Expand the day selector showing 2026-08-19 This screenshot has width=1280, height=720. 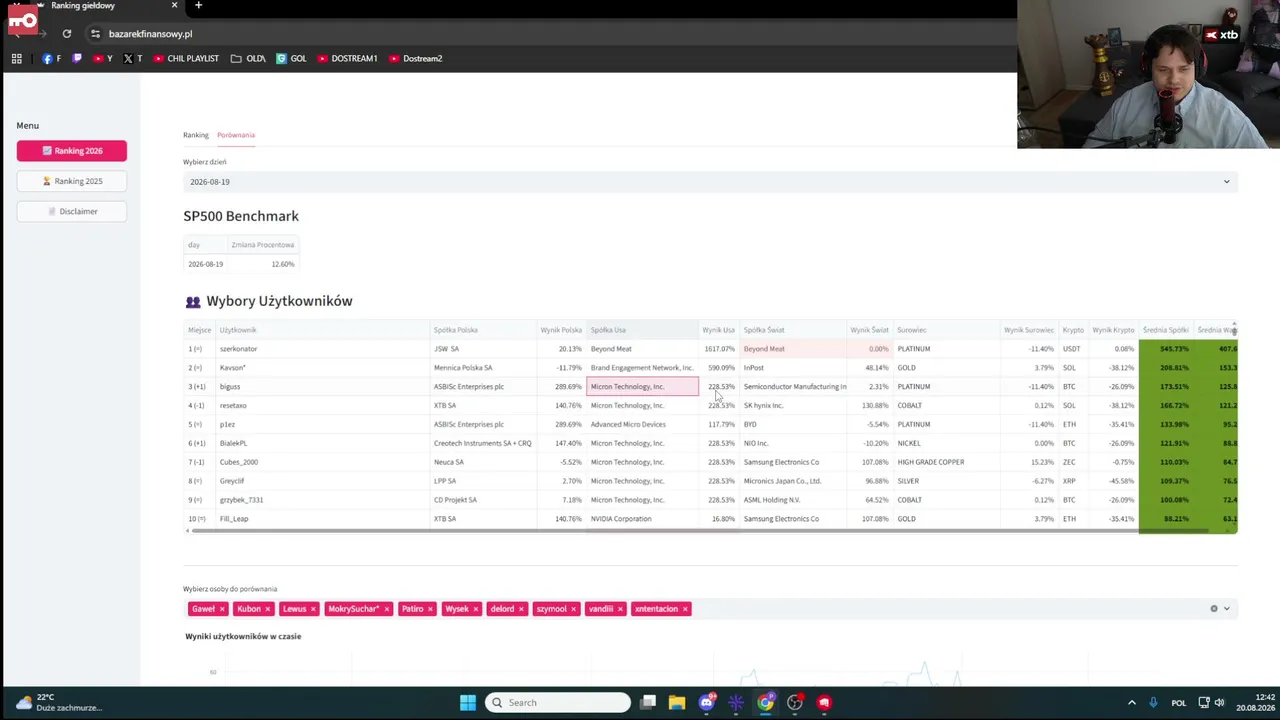coord(710,182)
